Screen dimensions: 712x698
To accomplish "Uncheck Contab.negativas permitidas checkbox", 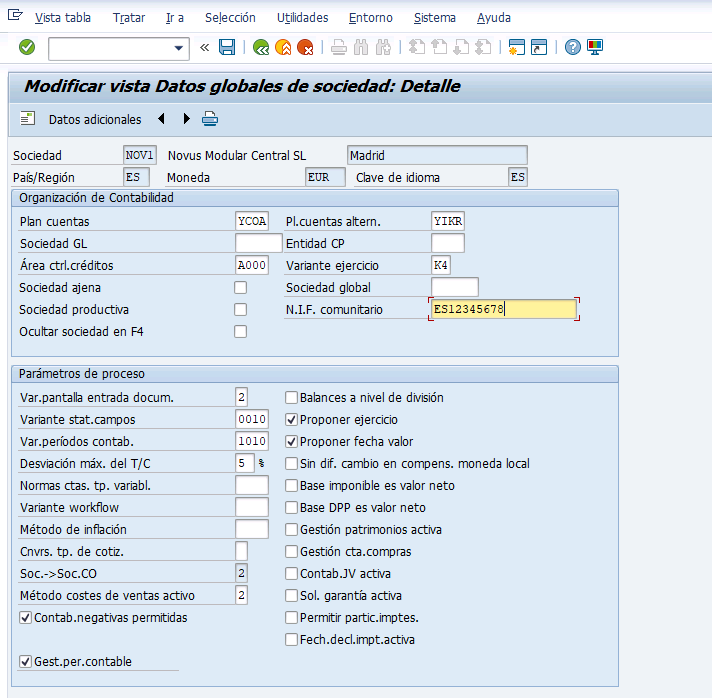I will (x=25, y=618).
